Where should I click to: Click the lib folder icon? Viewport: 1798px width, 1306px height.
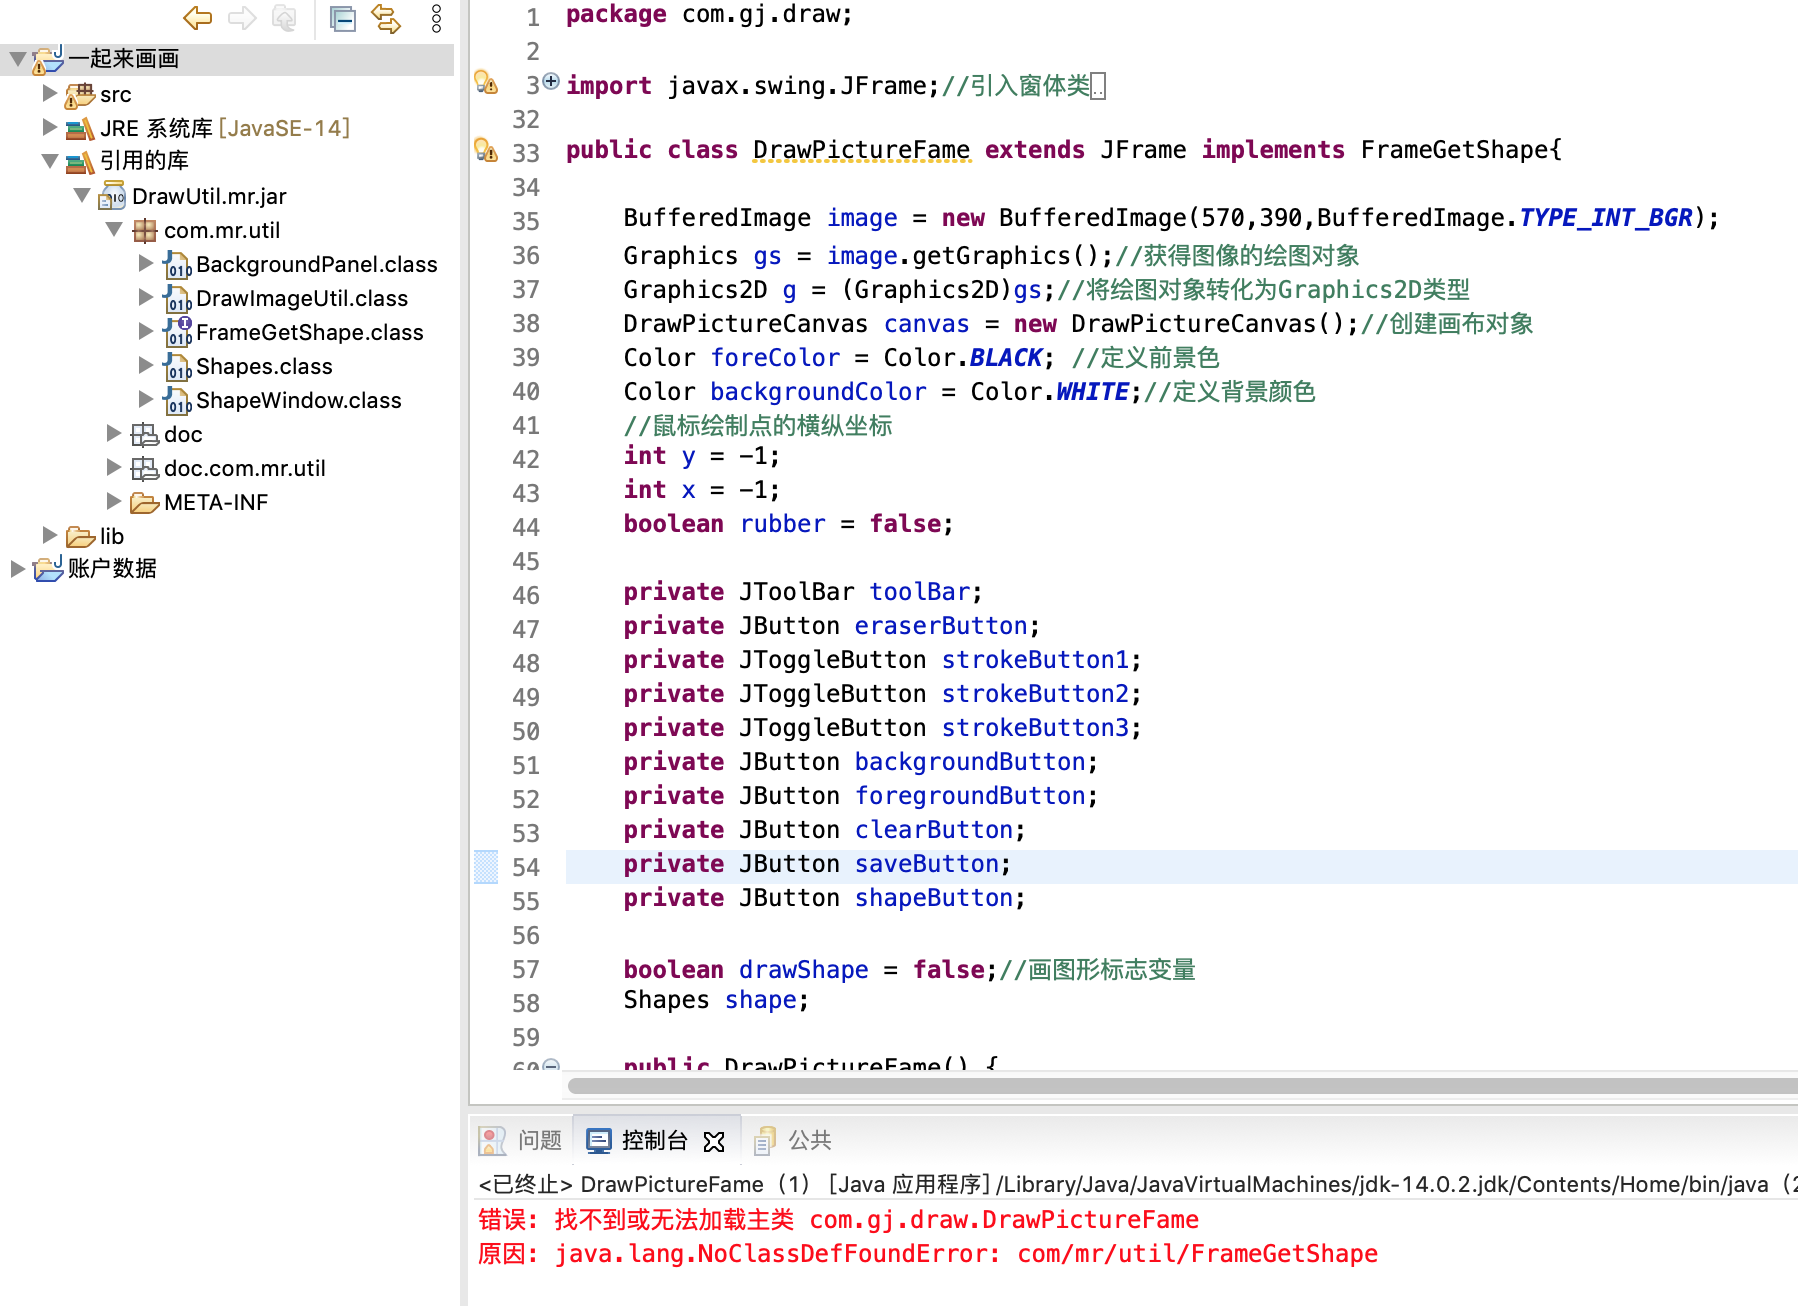80,537
